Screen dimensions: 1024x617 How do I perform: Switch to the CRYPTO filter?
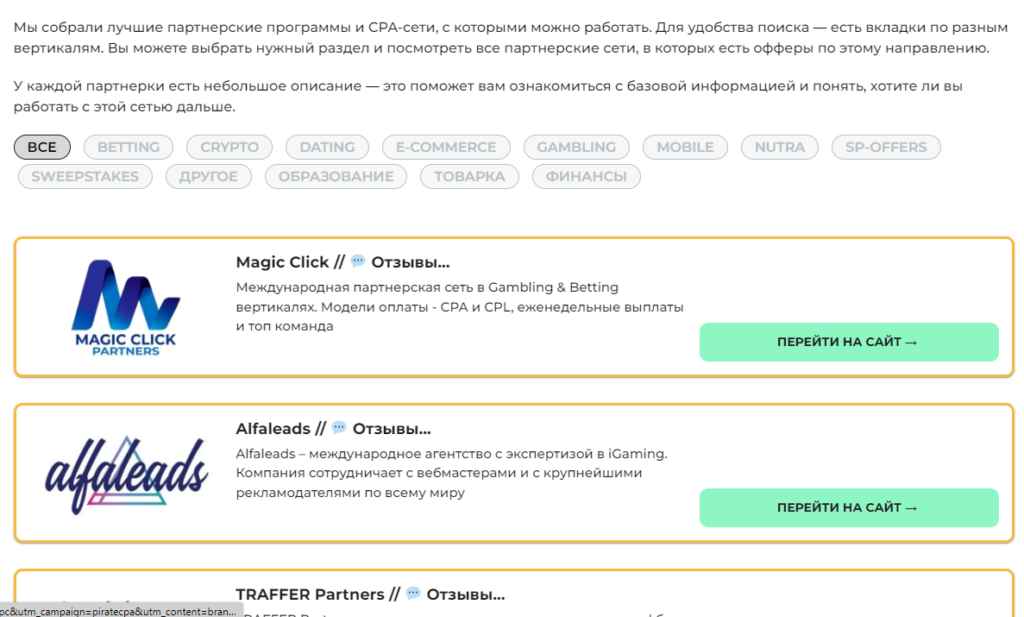[x=229, y=147]
